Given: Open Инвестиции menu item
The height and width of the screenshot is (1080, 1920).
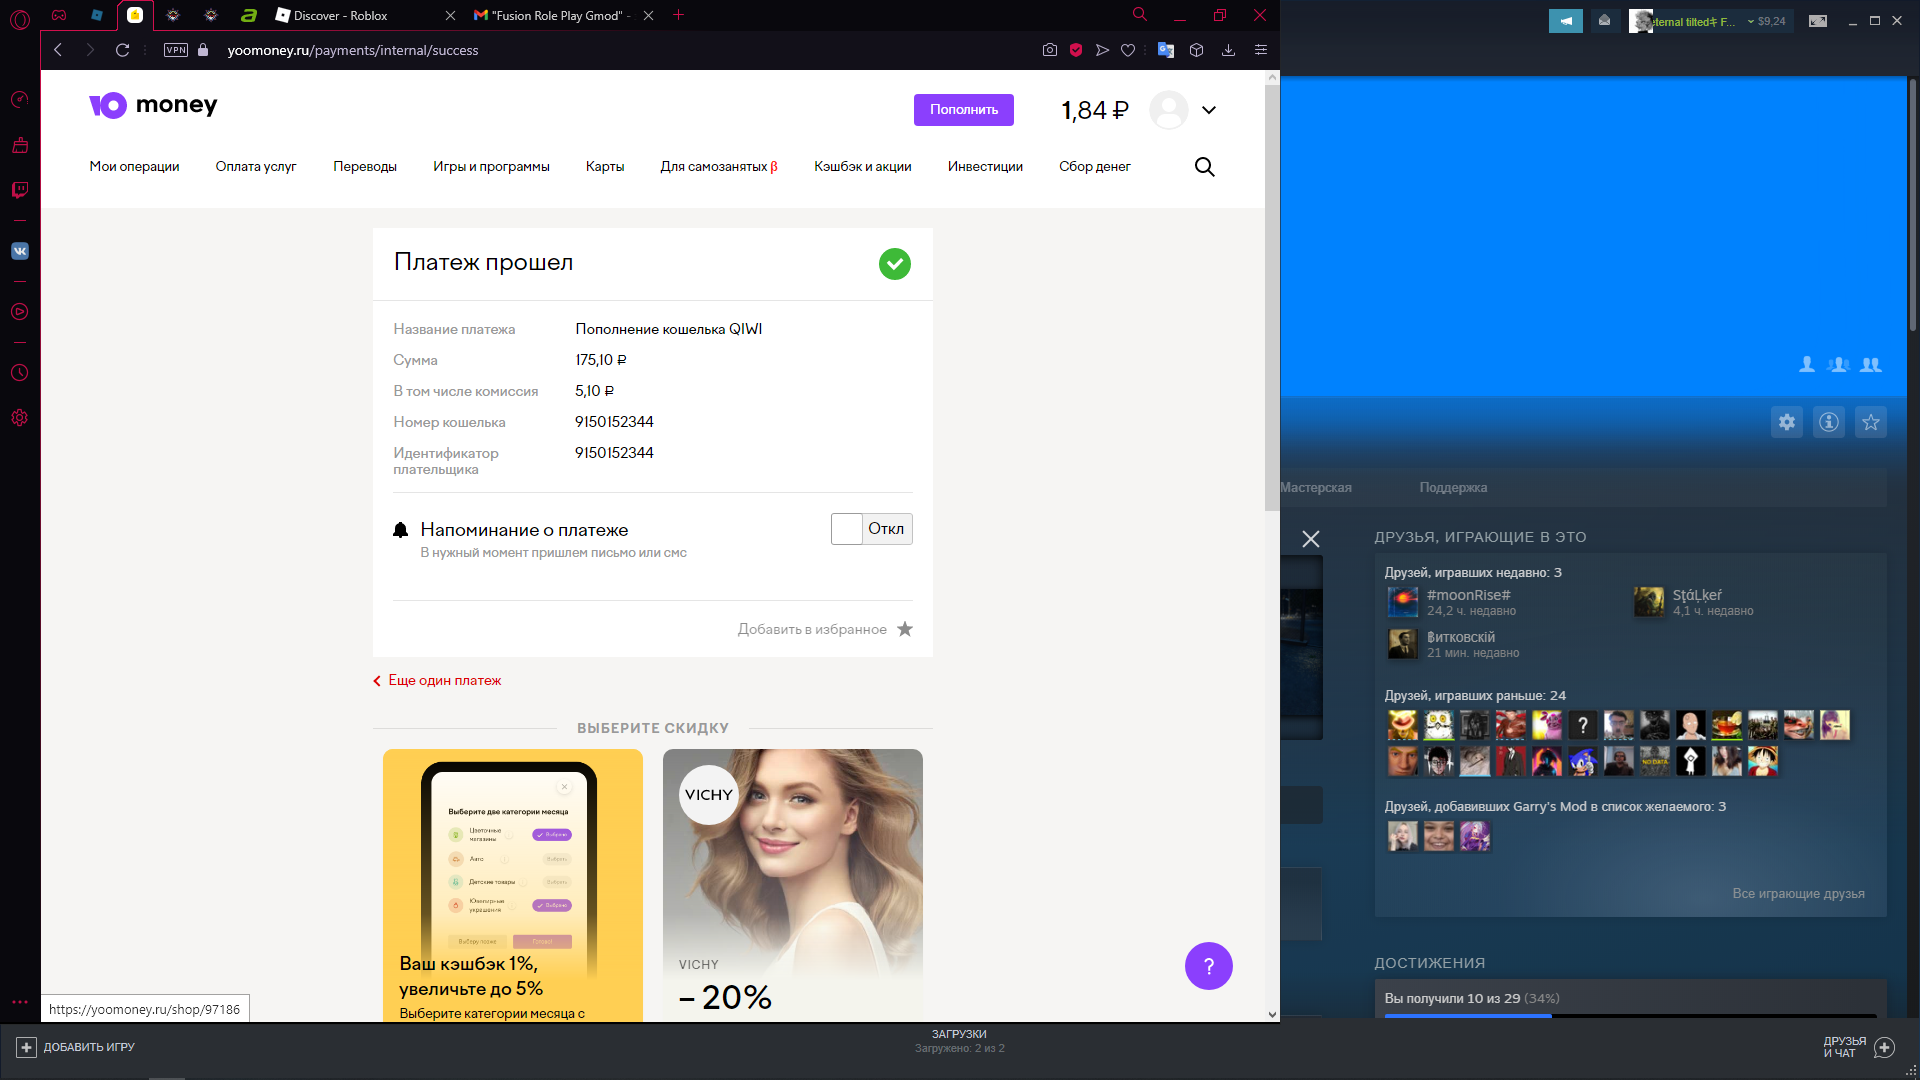Looking at the screenshot, I should point(985,167).
